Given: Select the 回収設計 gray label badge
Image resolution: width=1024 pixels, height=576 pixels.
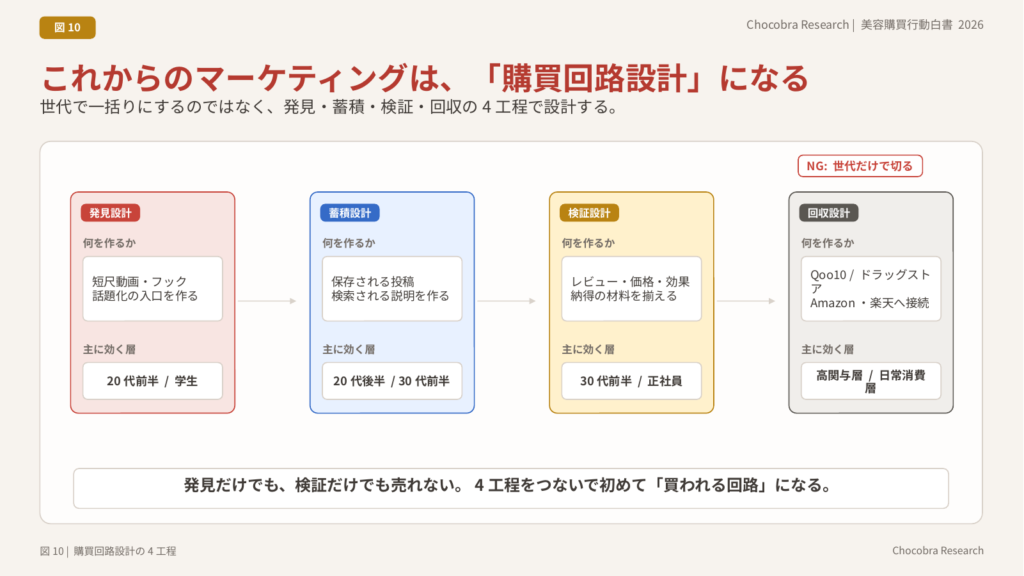Looking at the screenshot, I should 828,213.
